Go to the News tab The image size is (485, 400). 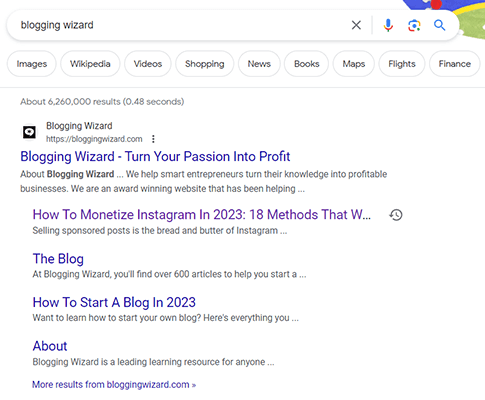259,64
